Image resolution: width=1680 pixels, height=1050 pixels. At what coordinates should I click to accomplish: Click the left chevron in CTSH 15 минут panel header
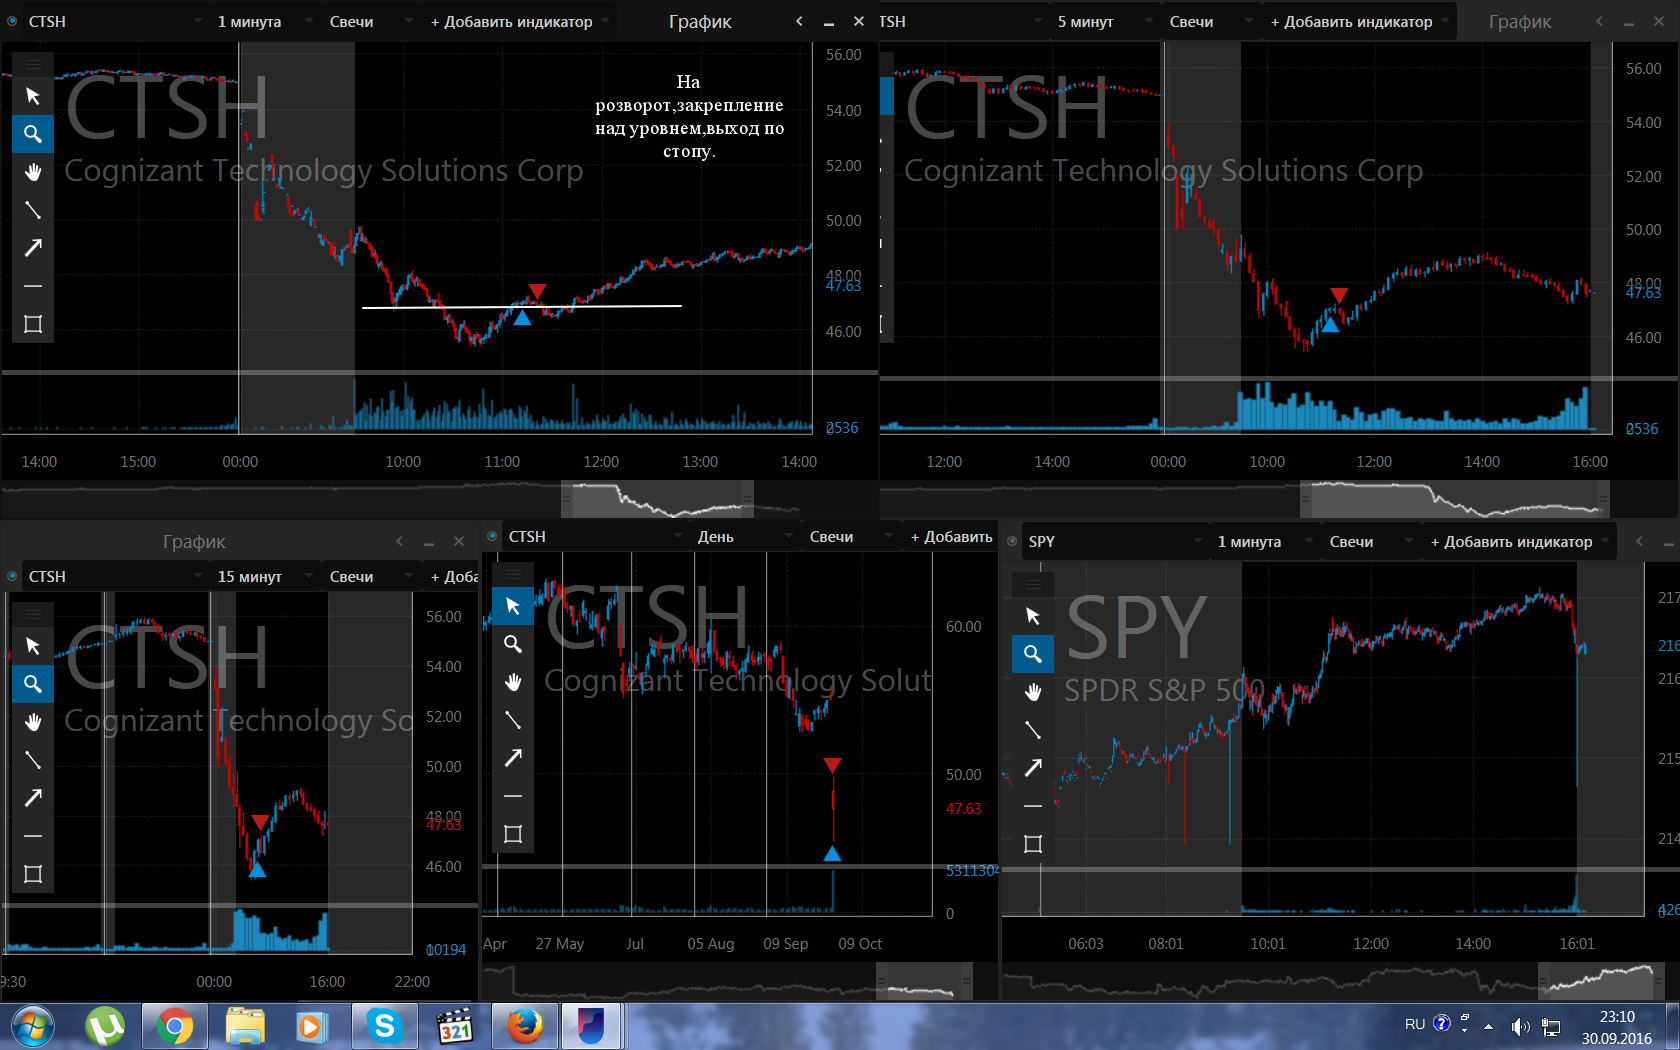coord(399,541)
